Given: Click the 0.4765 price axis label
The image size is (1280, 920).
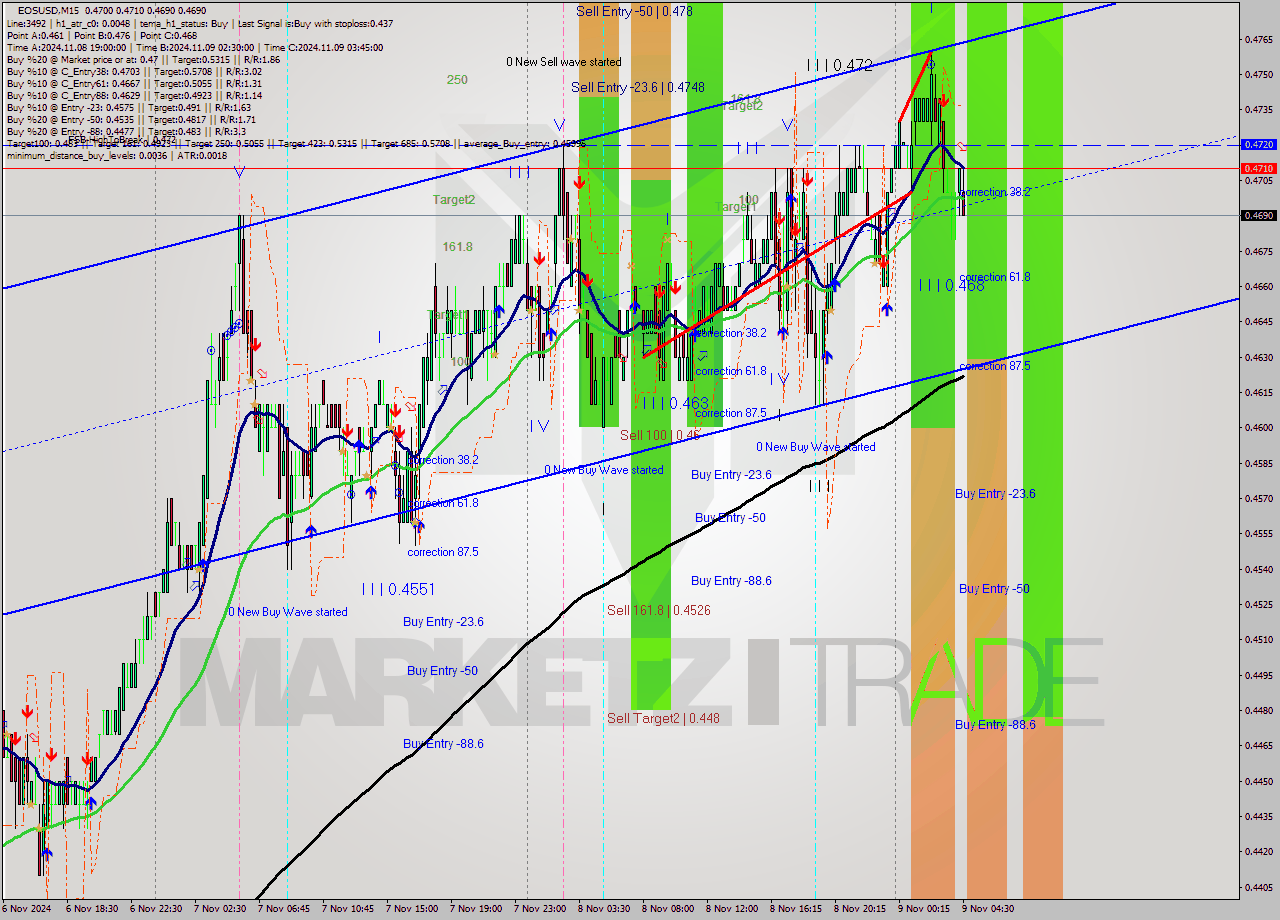Looking at the screenshot, I should pos(1257,40).
